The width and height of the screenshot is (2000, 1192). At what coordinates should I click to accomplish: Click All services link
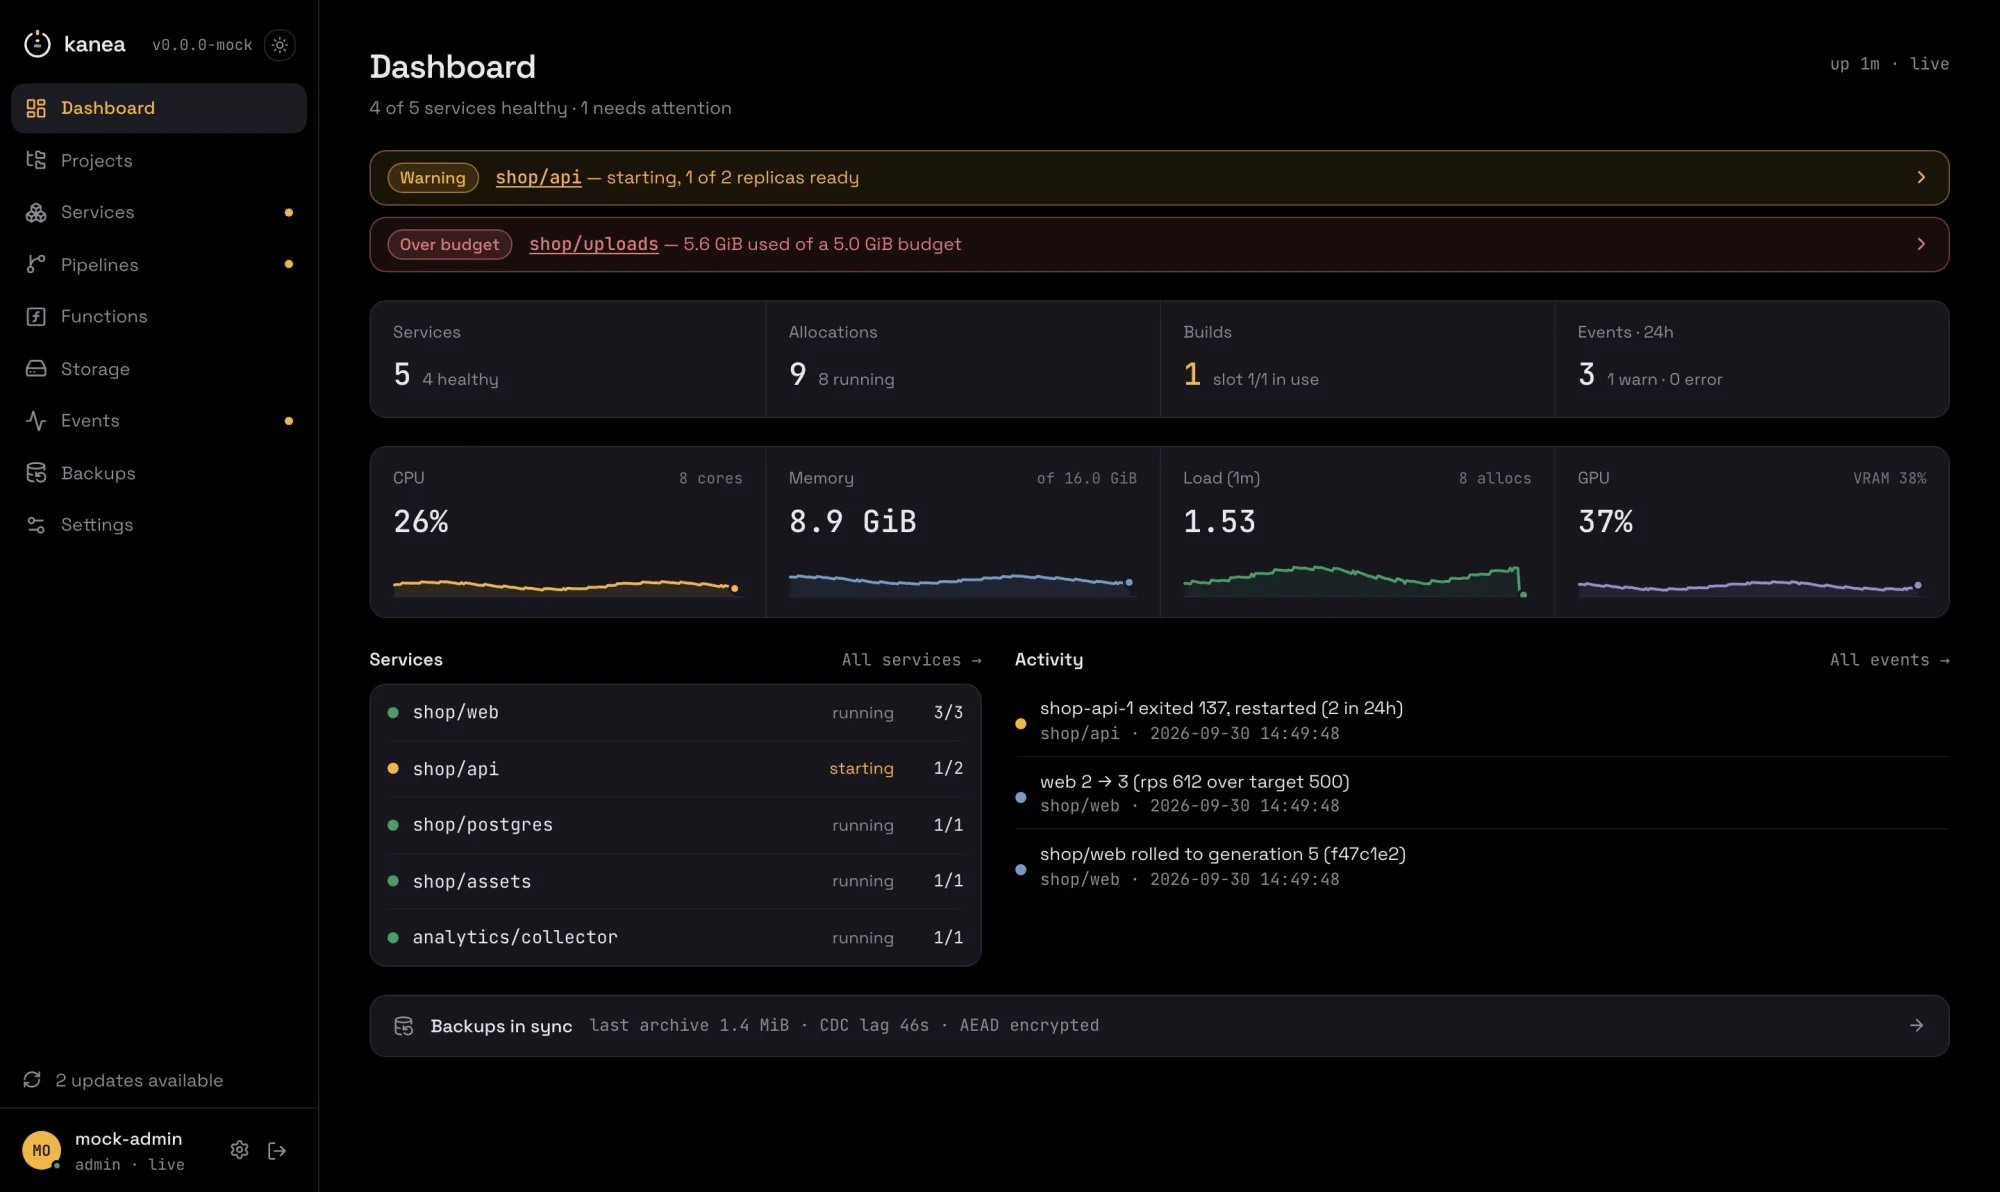click(912, 660)
